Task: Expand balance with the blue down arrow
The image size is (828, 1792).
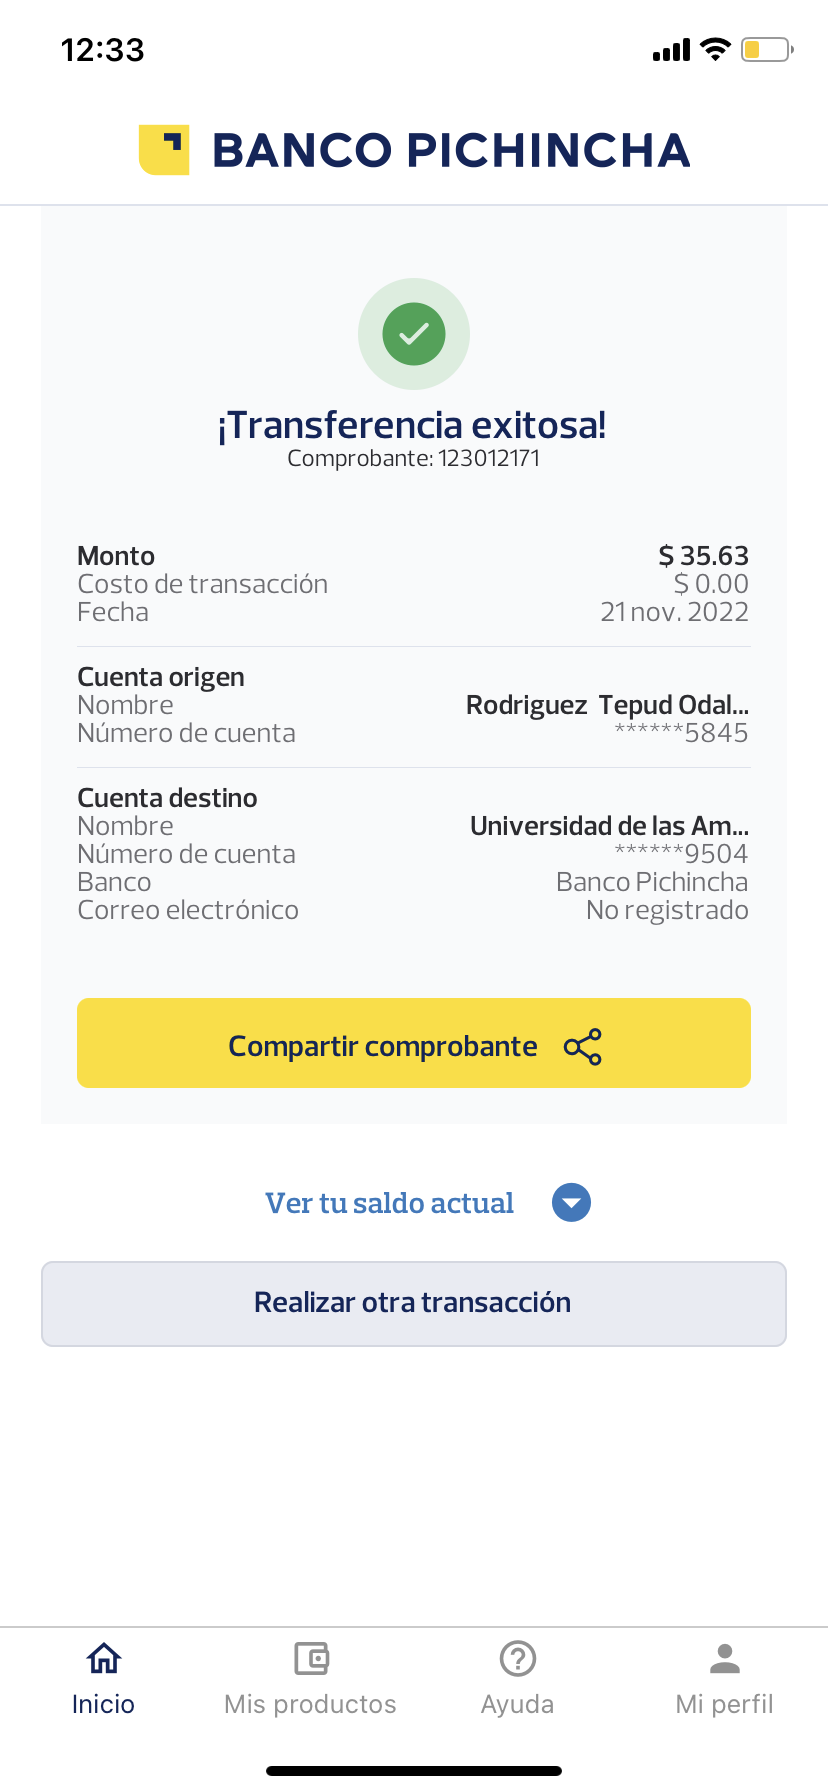Action: click(x=571, y=1202)
